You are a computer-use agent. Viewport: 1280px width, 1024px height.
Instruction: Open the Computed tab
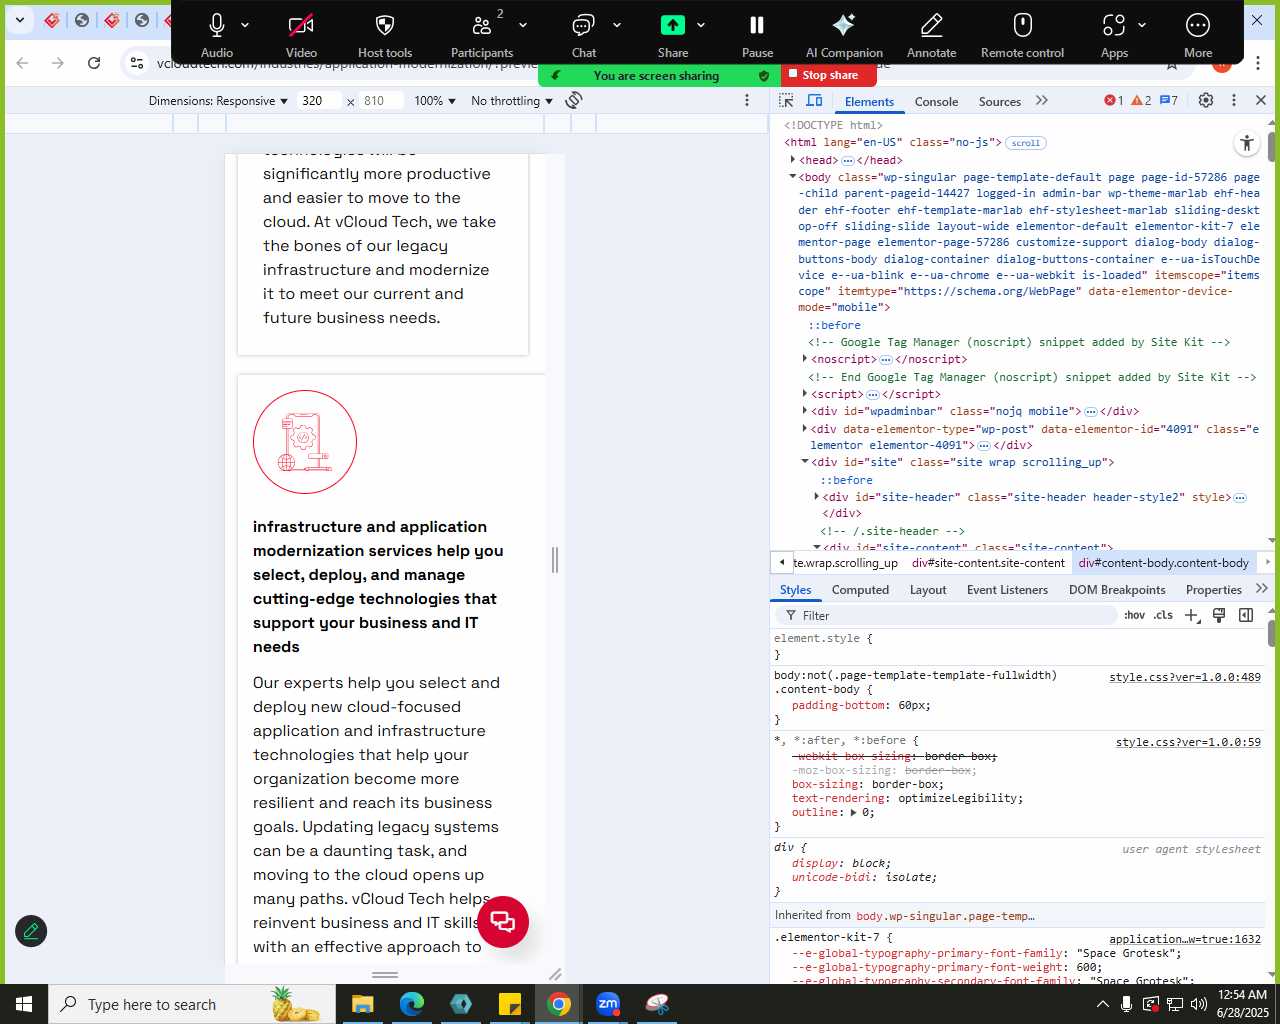[x=860, y=590]
